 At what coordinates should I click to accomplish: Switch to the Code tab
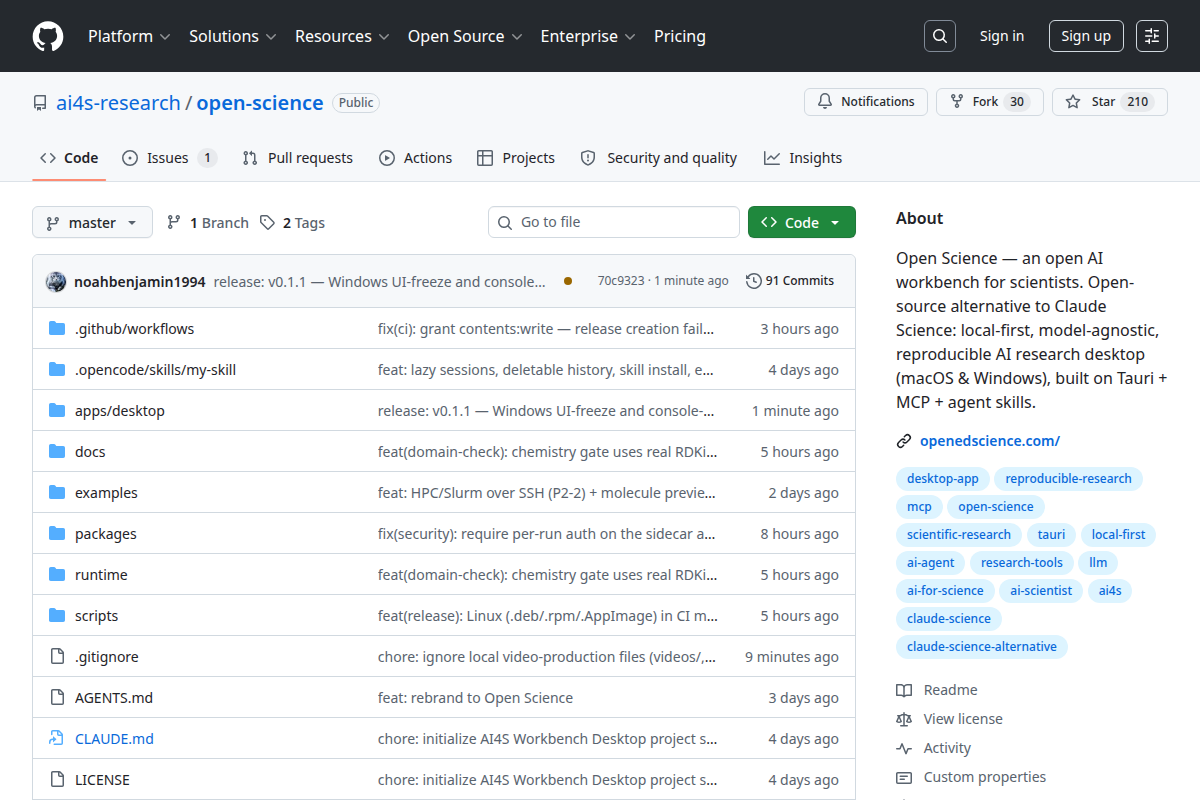(69, 158)
